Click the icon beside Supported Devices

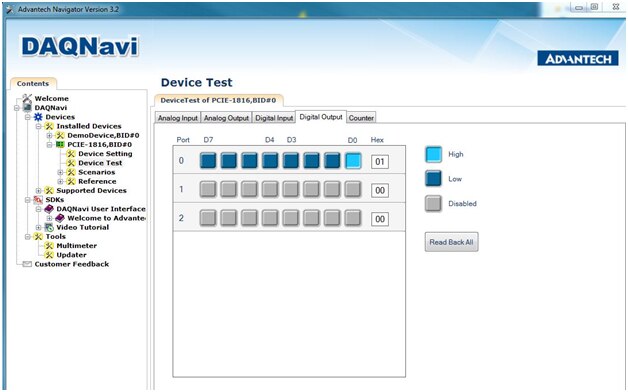[49, 191]
